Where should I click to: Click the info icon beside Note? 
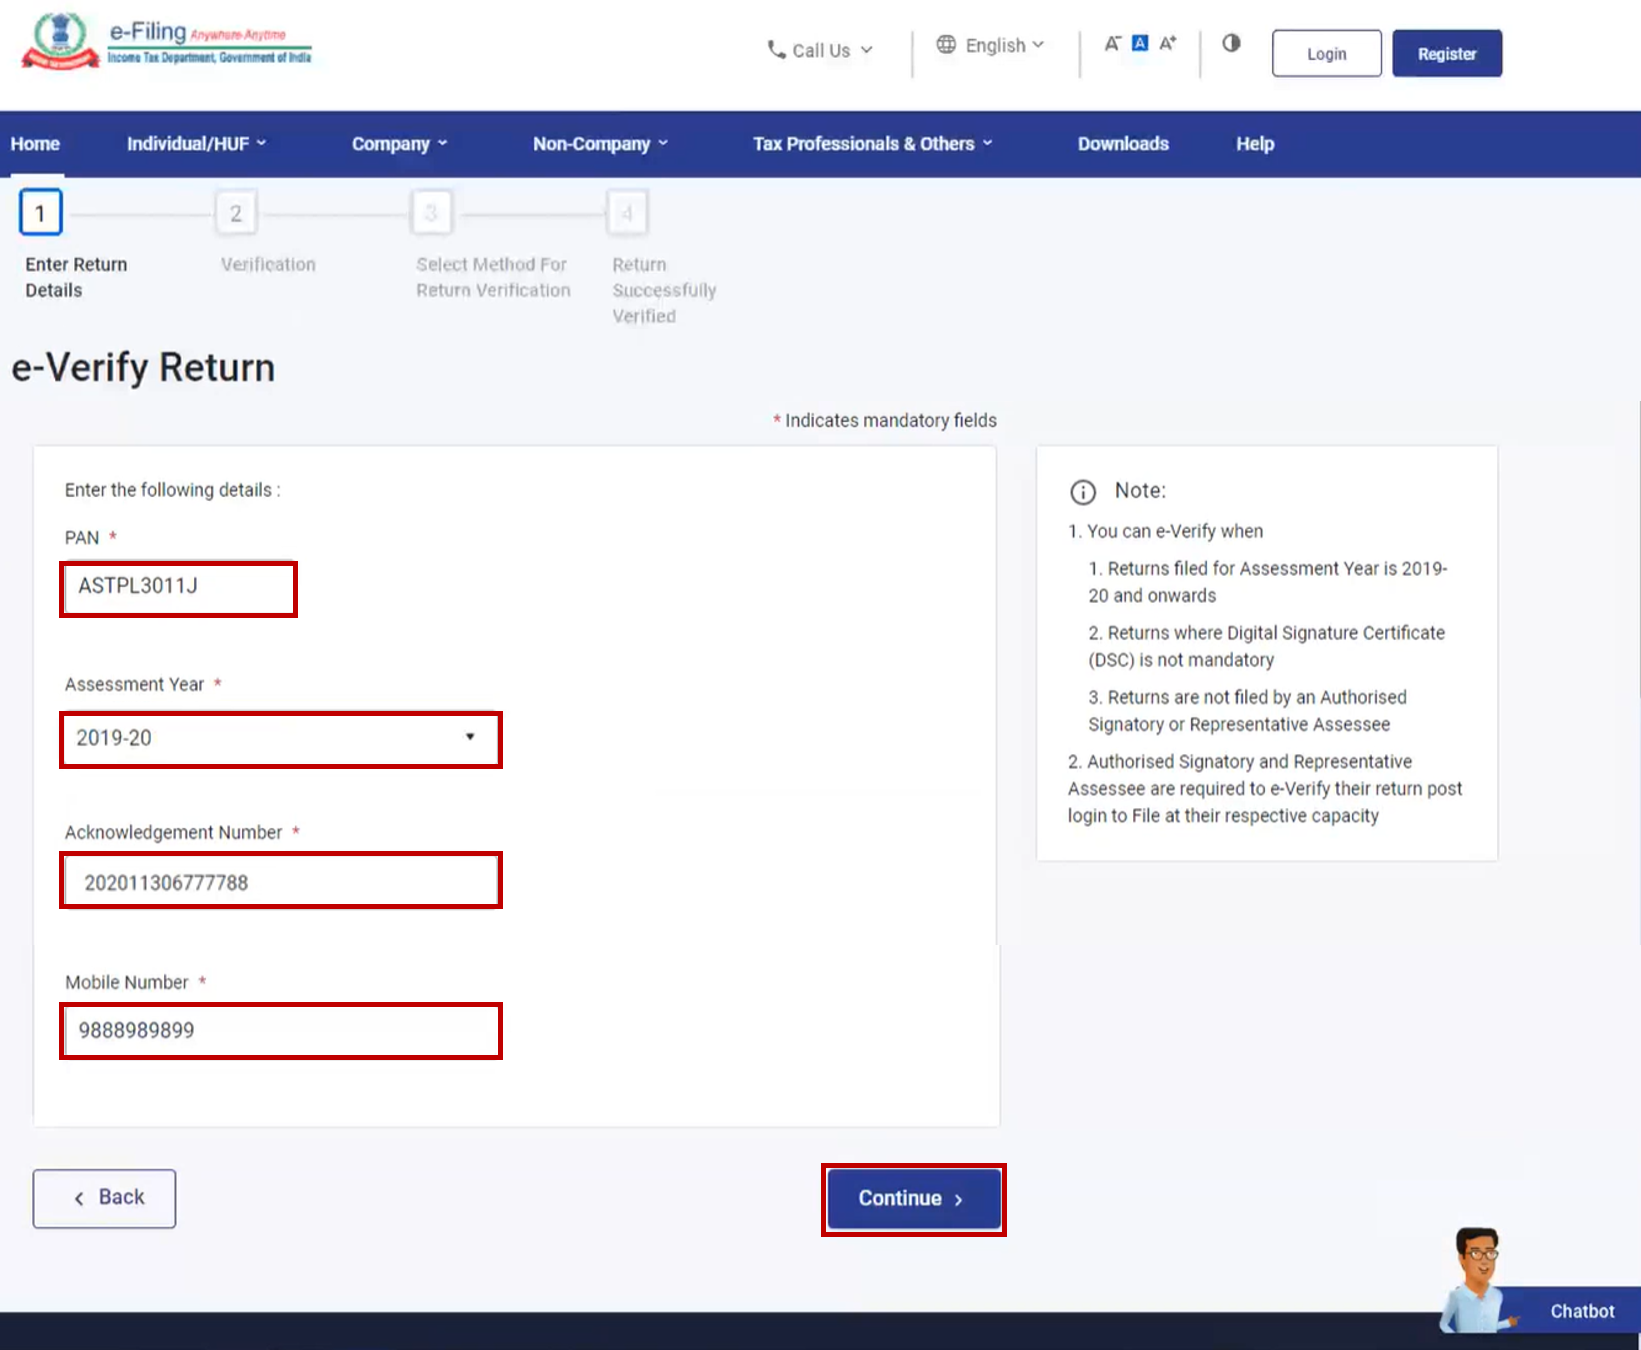pyautogui.click(x=1084, y=491)
